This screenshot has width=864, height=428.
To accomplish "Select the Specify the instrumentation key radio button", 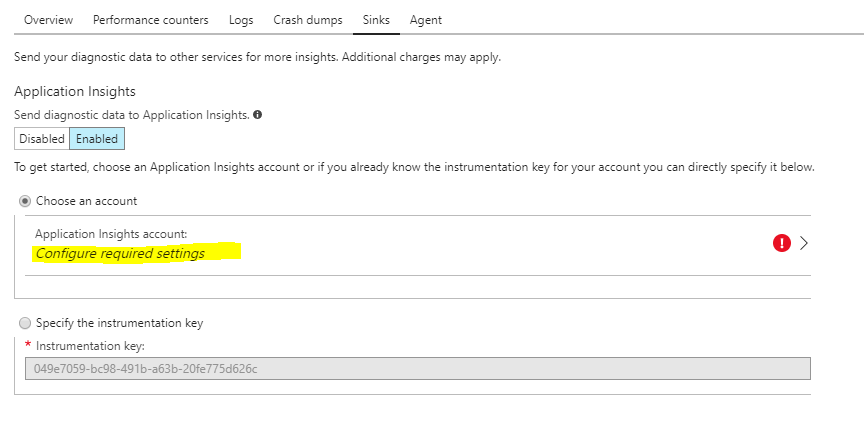I will click(25, 323).
